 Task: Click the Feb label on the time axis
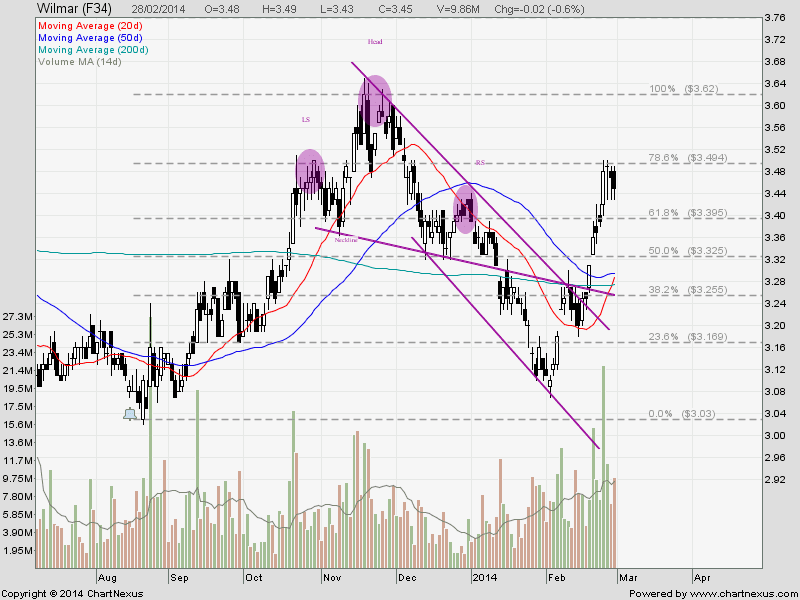click(557, 578)
